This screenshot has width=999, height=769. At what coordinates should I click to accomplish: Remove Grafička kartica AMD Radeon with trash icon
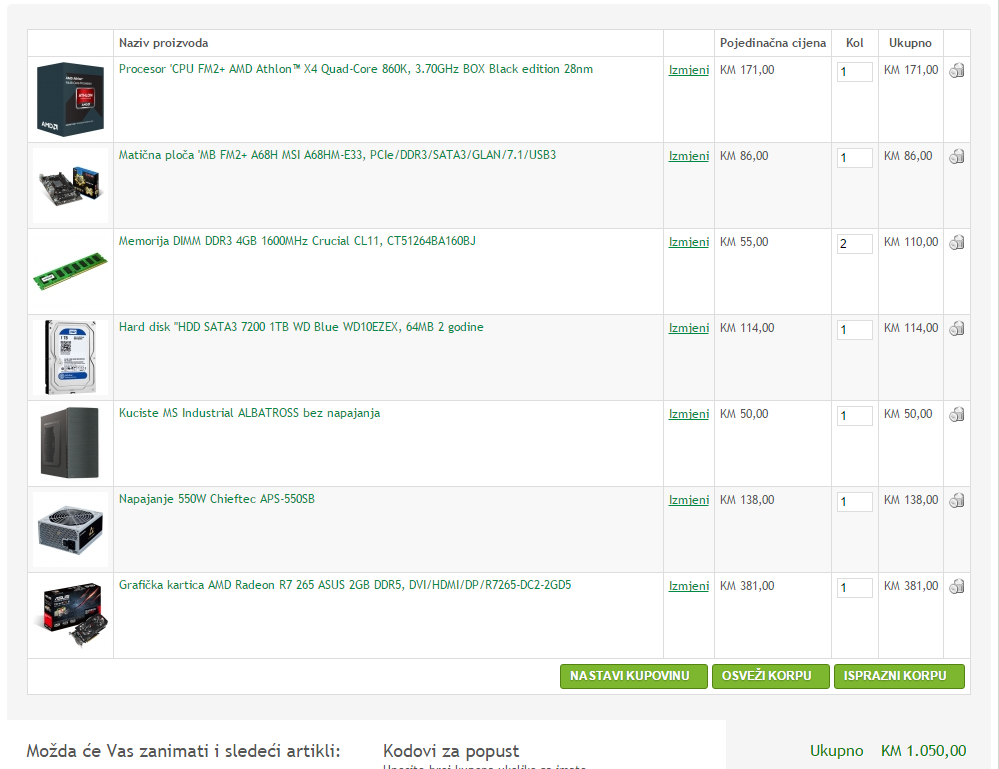pos(956,586)
